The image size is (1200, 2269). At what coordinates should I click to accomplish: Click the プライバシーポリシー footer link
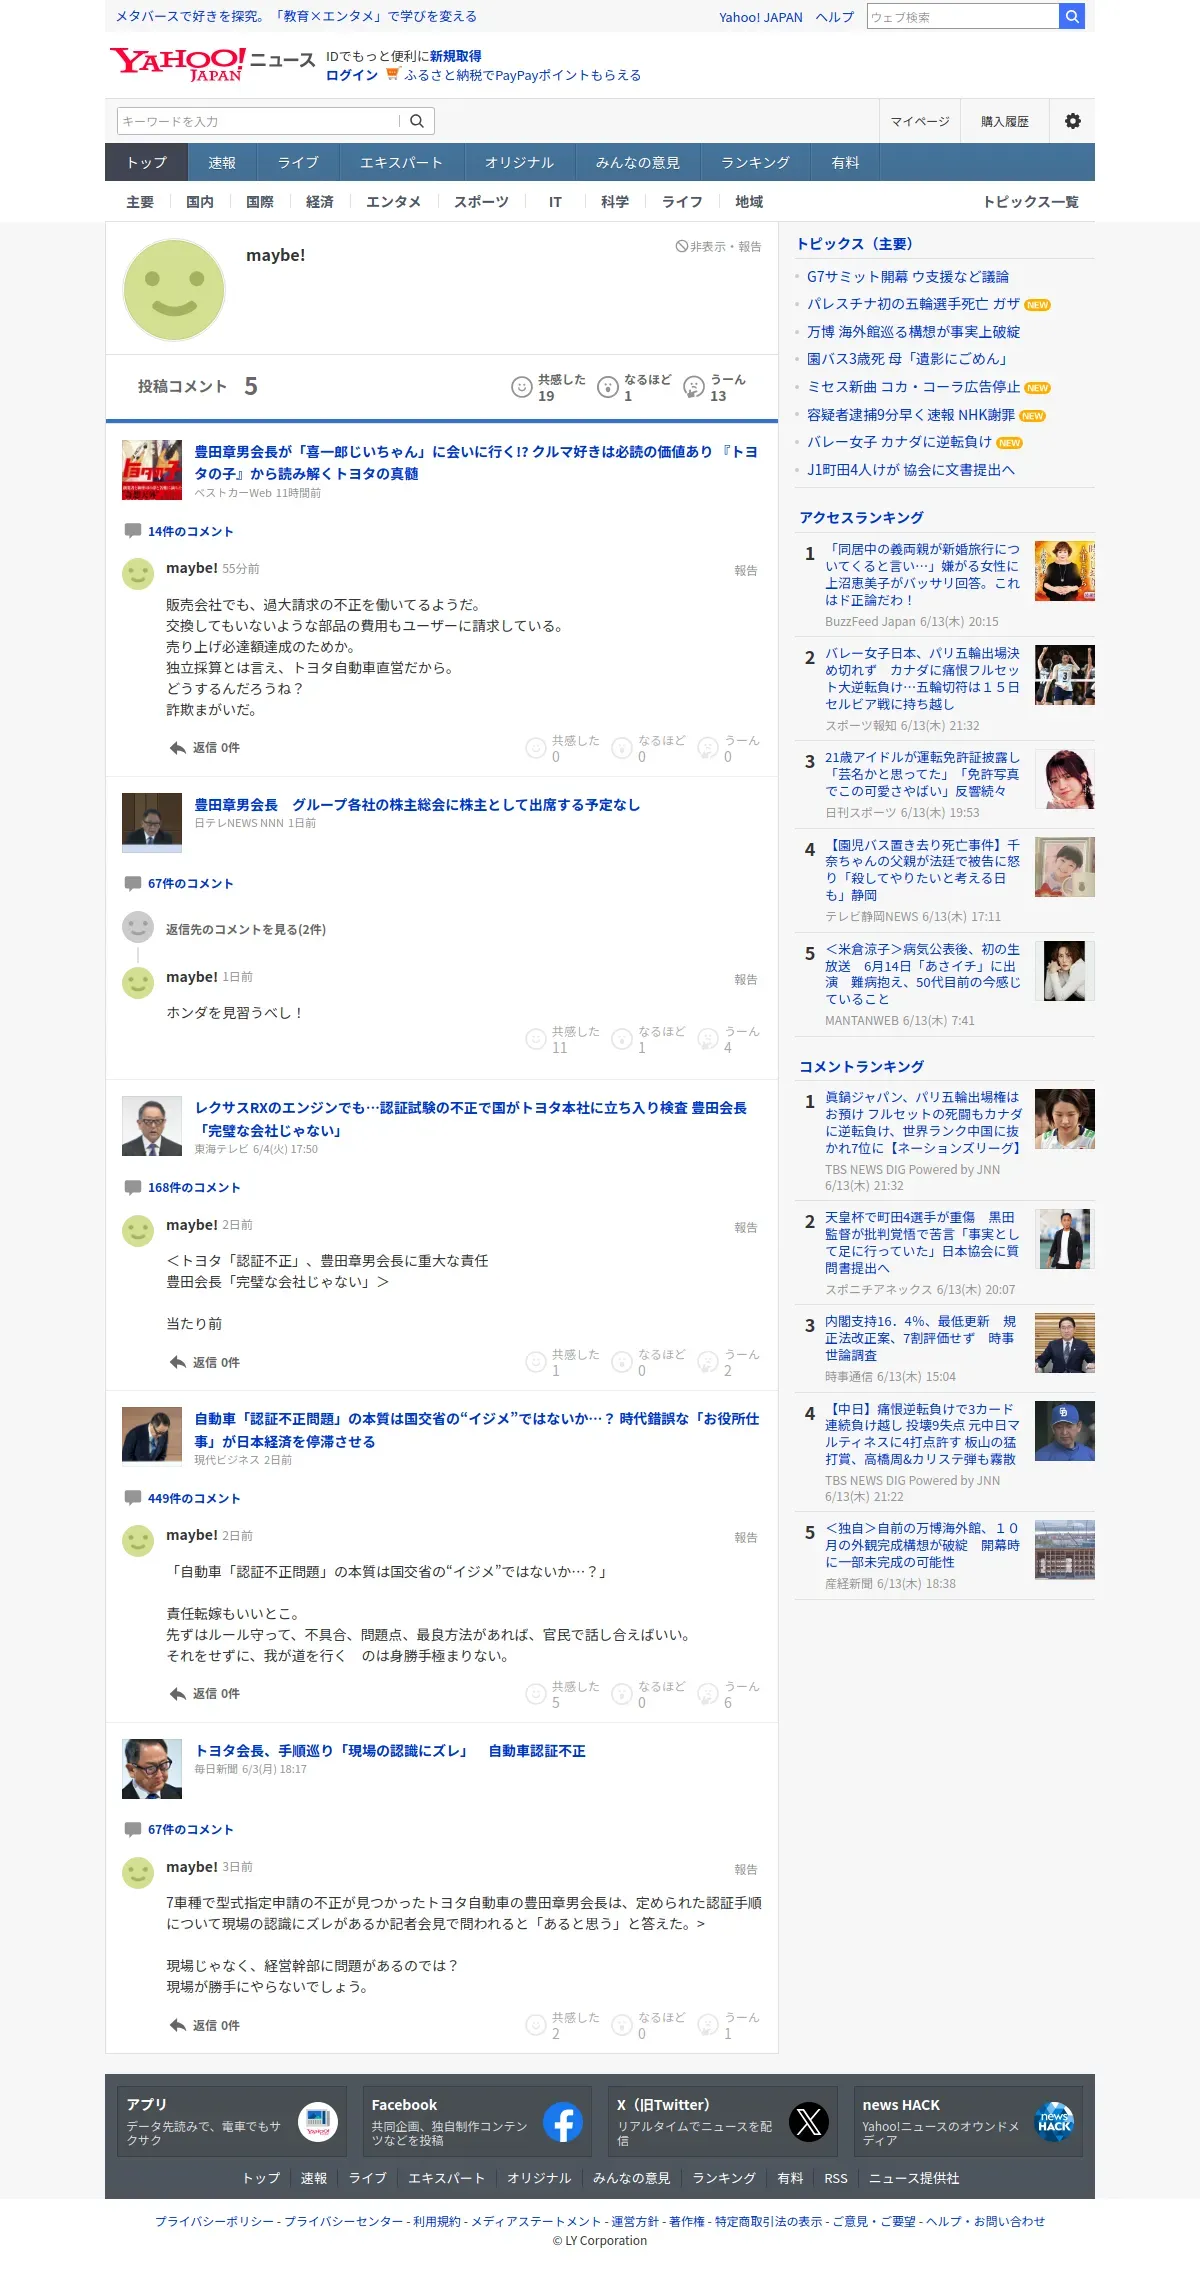point(214,2221)
